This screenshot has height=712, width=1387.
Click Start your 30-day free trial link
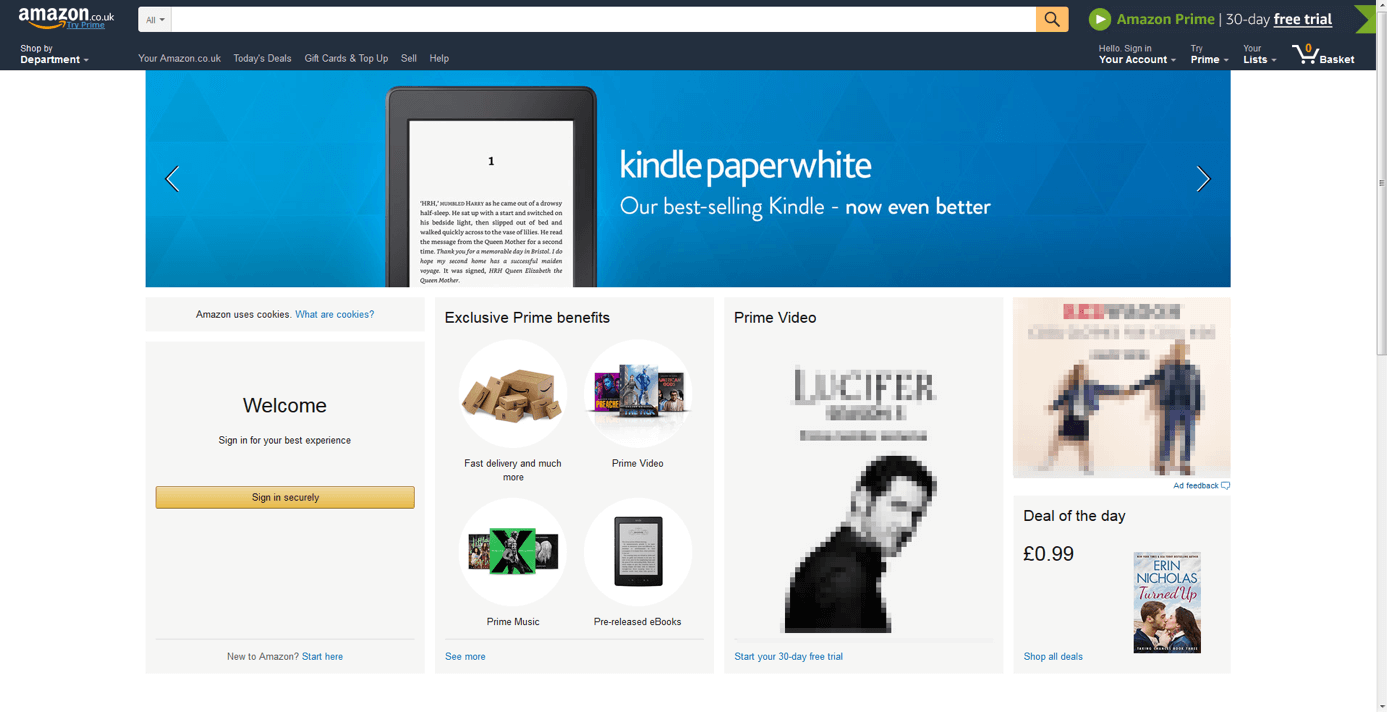(x=788, y=656)
